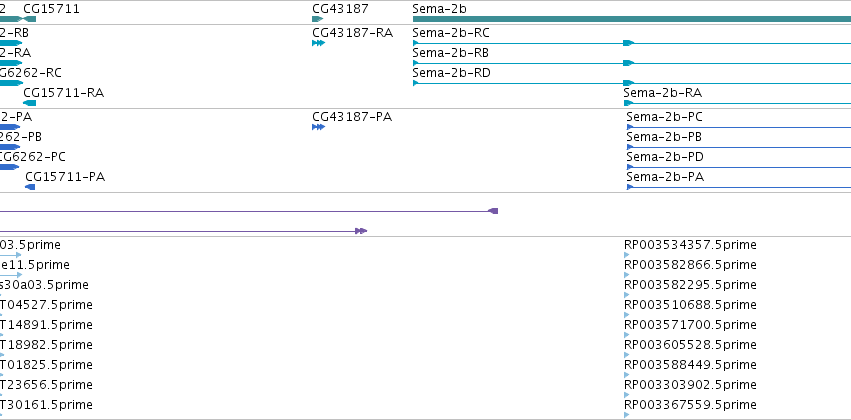
Task: Select RP003303902.5prime feature label
Action: (690, 385)
